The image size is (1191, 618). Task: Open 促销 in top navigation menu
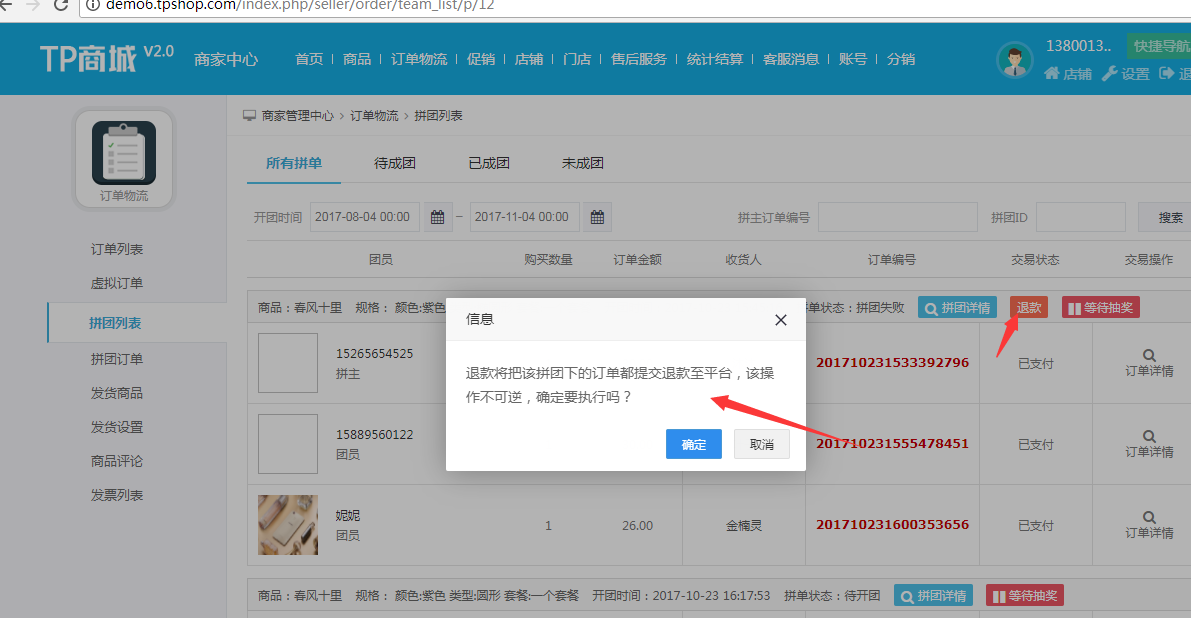click(481, 59)
